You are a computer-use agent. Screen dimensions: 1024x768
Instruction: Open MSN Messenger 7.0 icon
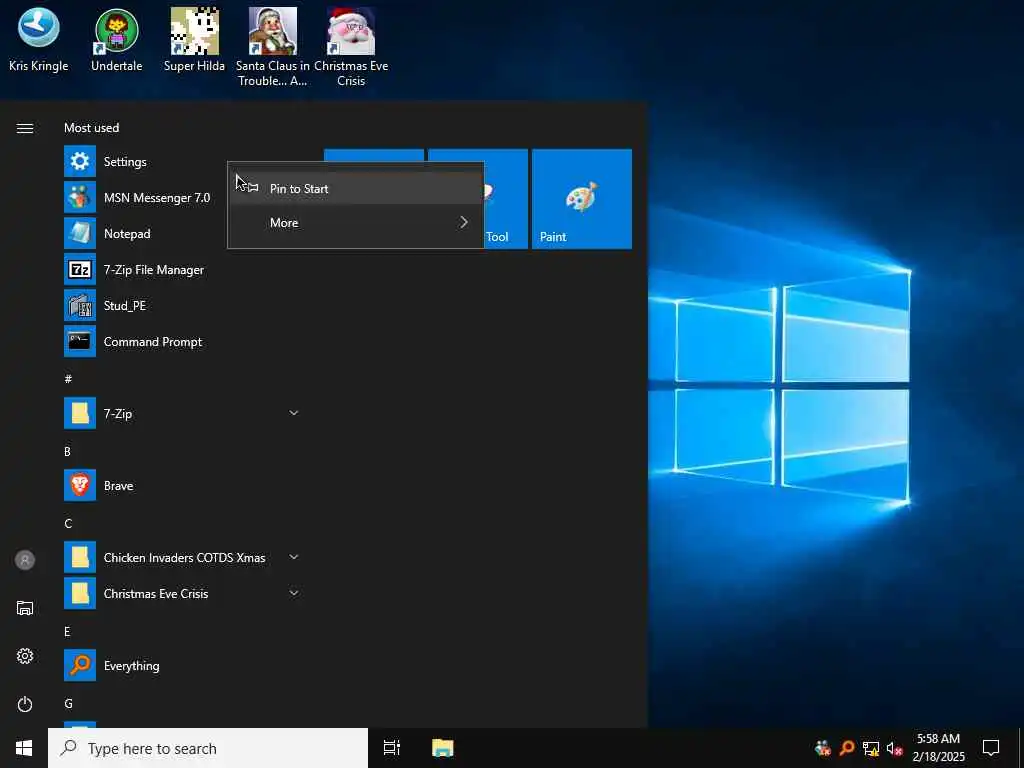pyautogui.click(x=80, y=197)
